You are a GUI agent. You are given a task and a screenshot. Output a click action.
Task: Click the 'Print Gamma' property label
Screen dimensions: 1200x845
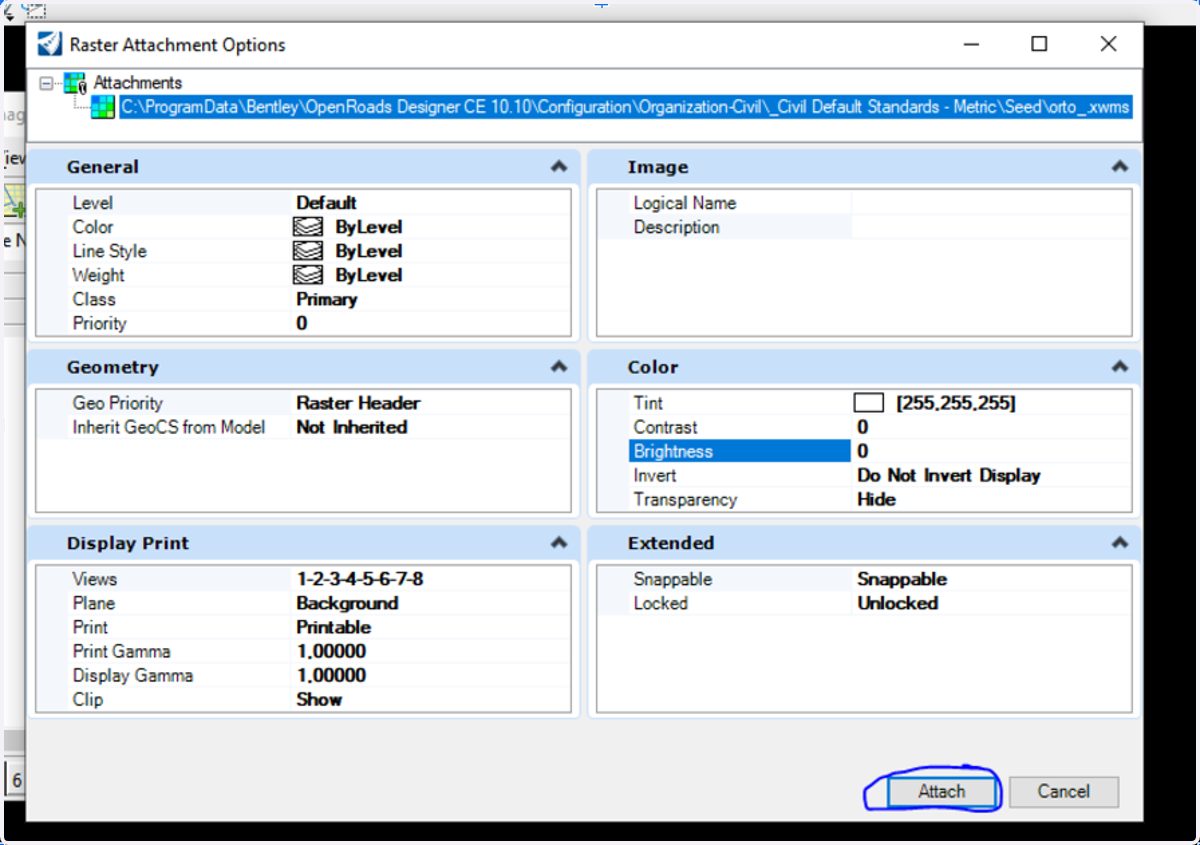coord(121,651)
